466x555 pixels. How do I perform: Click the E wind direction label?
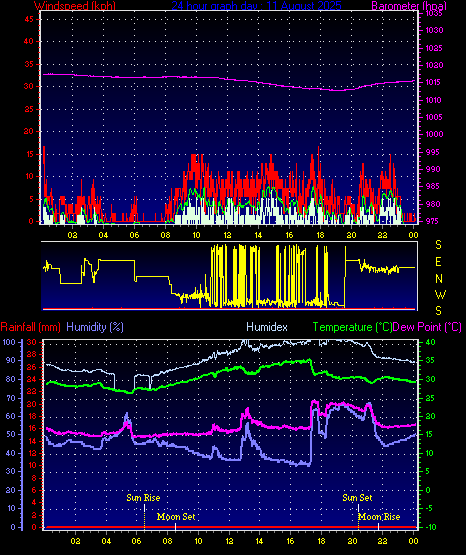pos(438,262)
